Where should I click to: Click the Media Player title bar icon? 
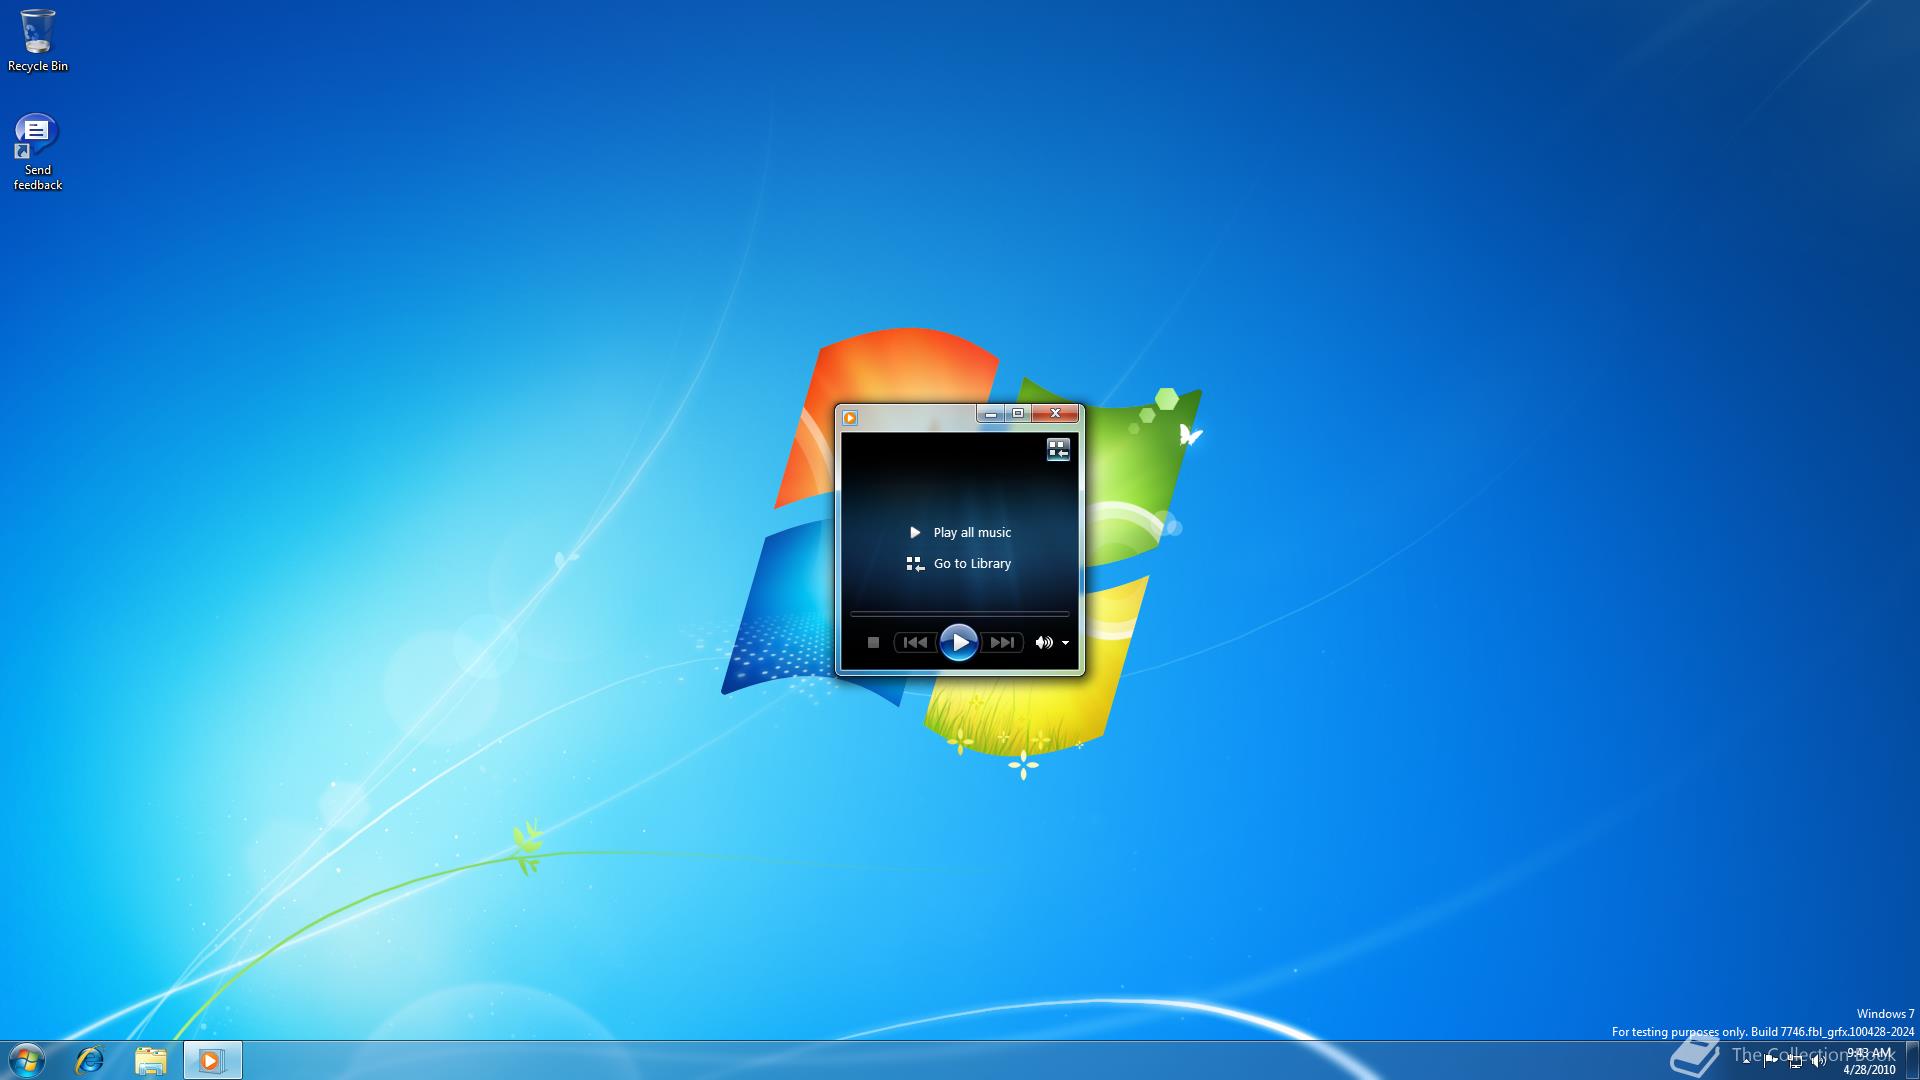tap(850, 418)
